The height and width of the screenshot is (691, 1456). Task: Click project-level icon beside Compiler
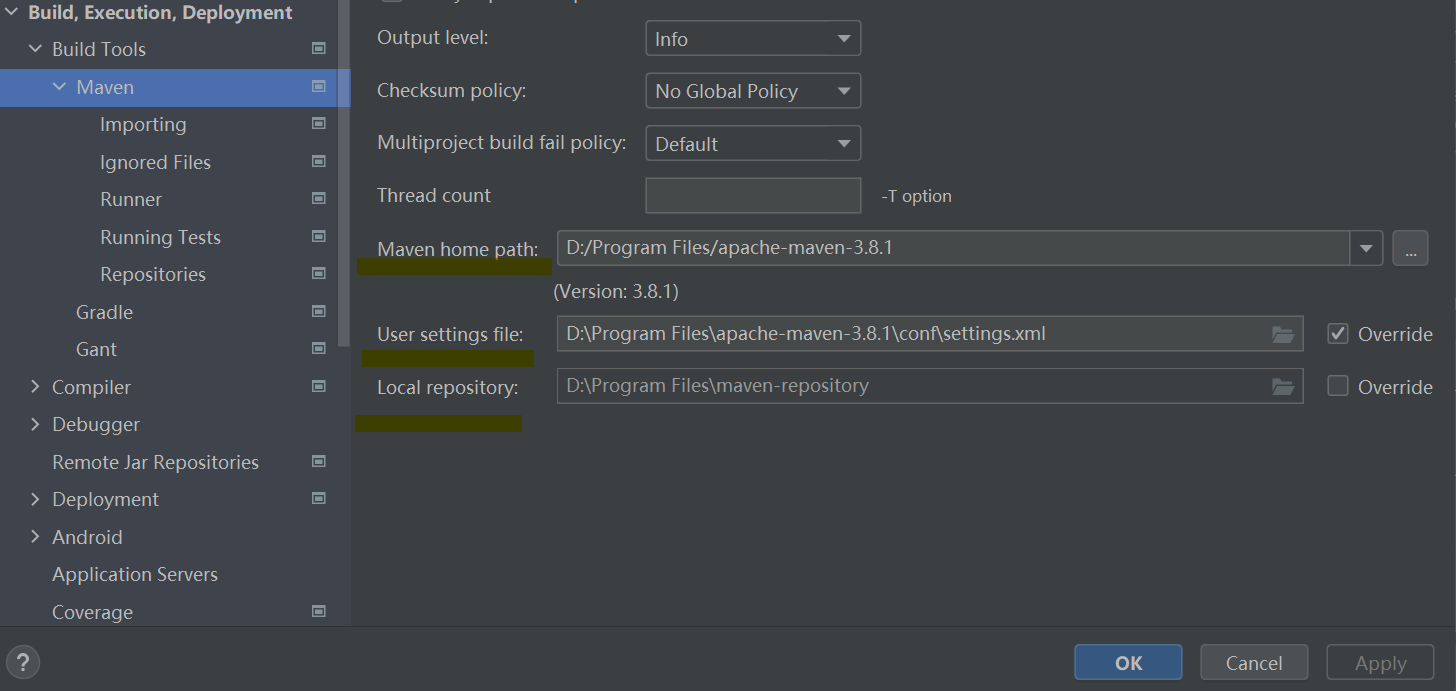coord(319,386)
